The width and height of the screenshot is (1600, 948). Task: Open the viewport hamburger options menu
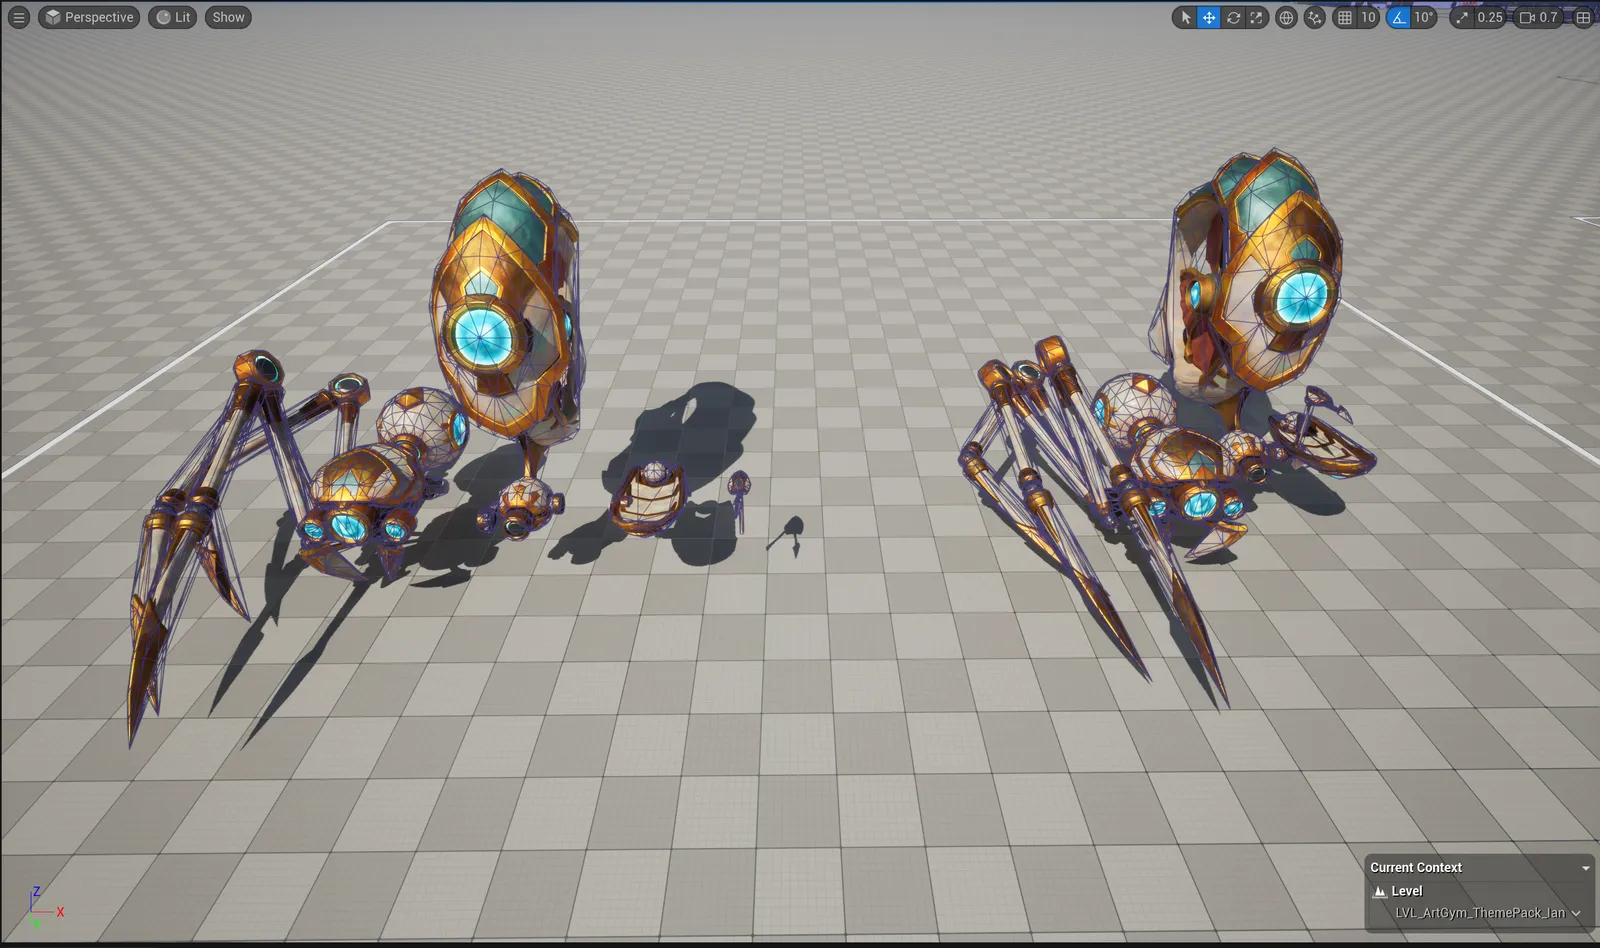tap(18, 17)
